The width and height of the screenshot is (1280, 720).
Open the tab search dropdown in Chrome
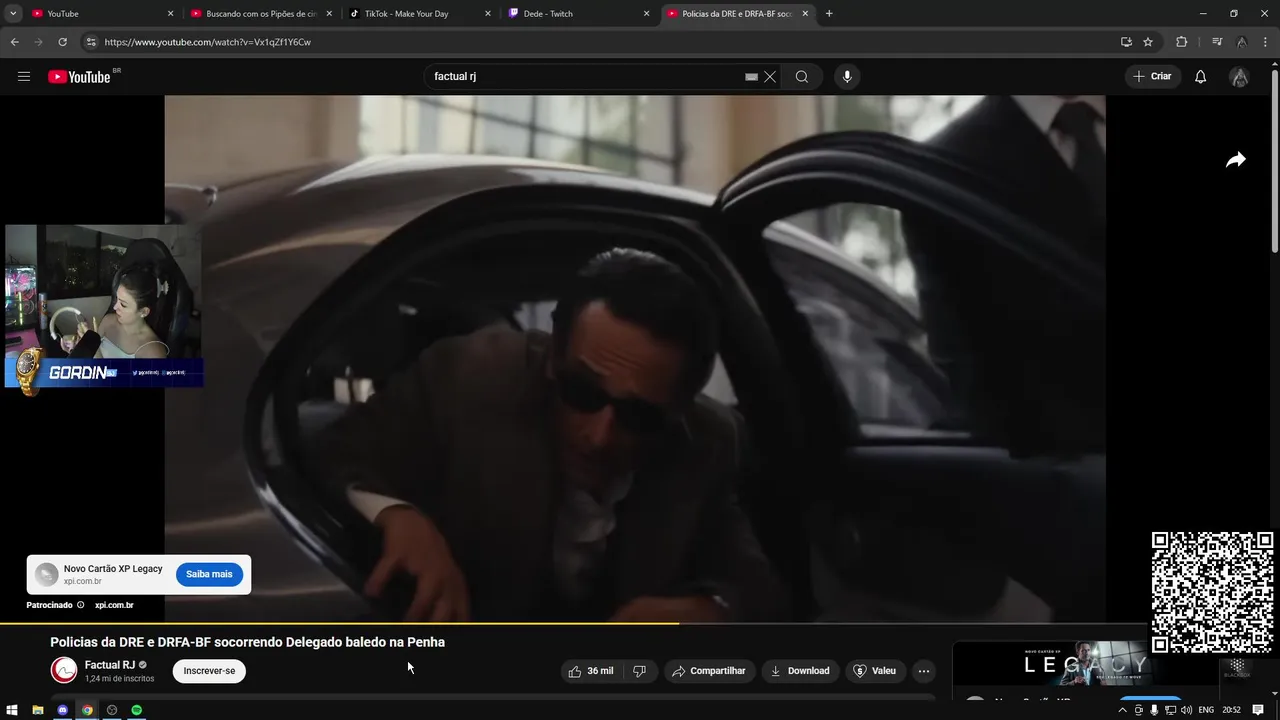(x=13, y=14)
